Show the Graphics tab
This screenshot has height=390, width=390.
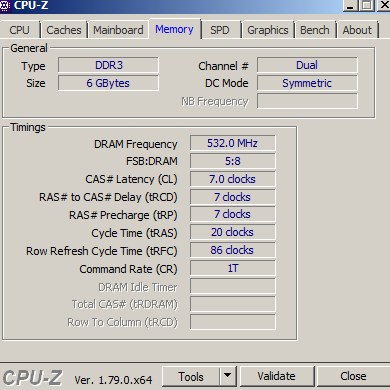point(268,30)
